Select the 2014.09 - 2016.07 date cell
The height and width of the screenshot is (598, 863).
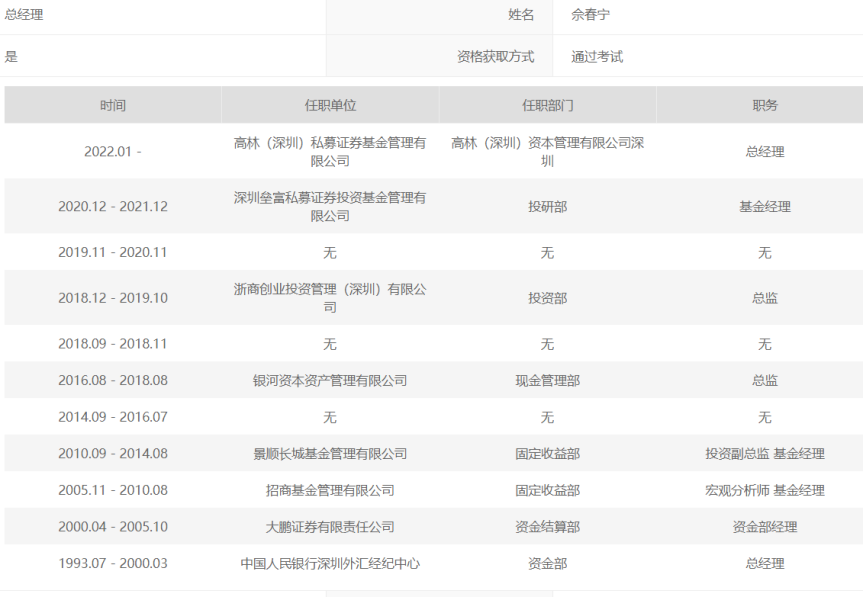pyautogui.click(x=113, y=416)
